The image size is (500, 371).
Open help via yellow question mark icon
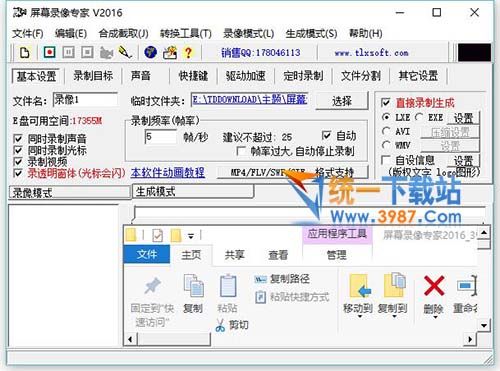[x=188, y=53]
